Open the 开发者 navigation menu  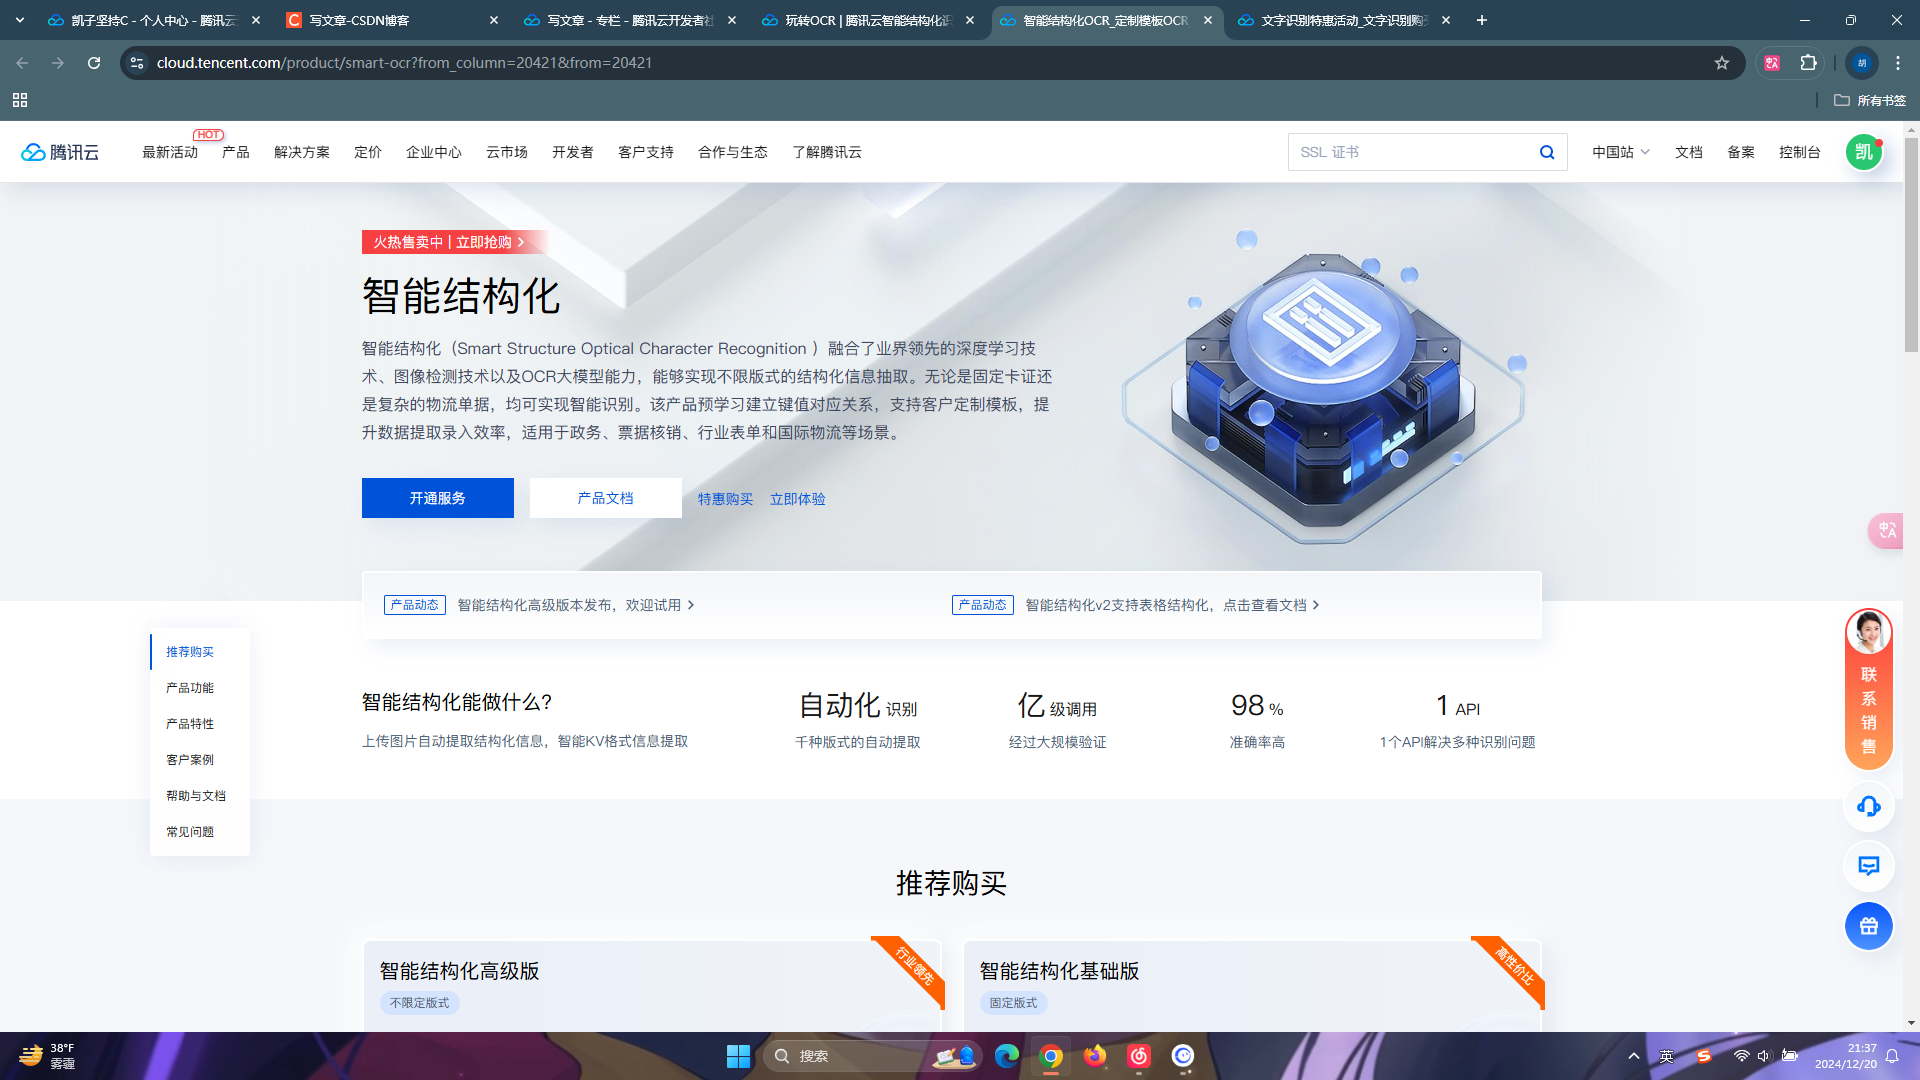coord(573,152)
